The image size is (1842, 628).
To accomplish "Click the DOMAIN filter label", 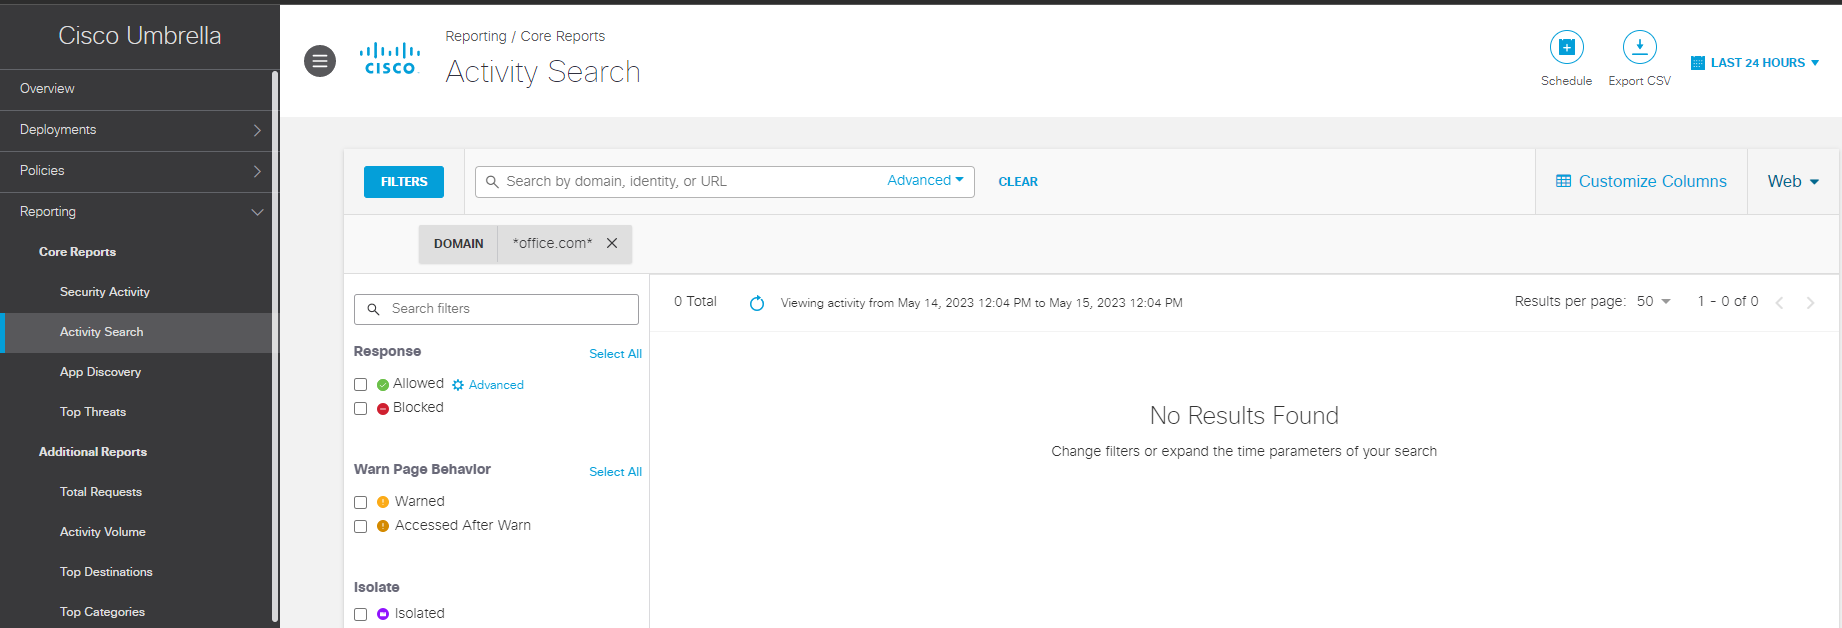I will (x=458, y=244).
